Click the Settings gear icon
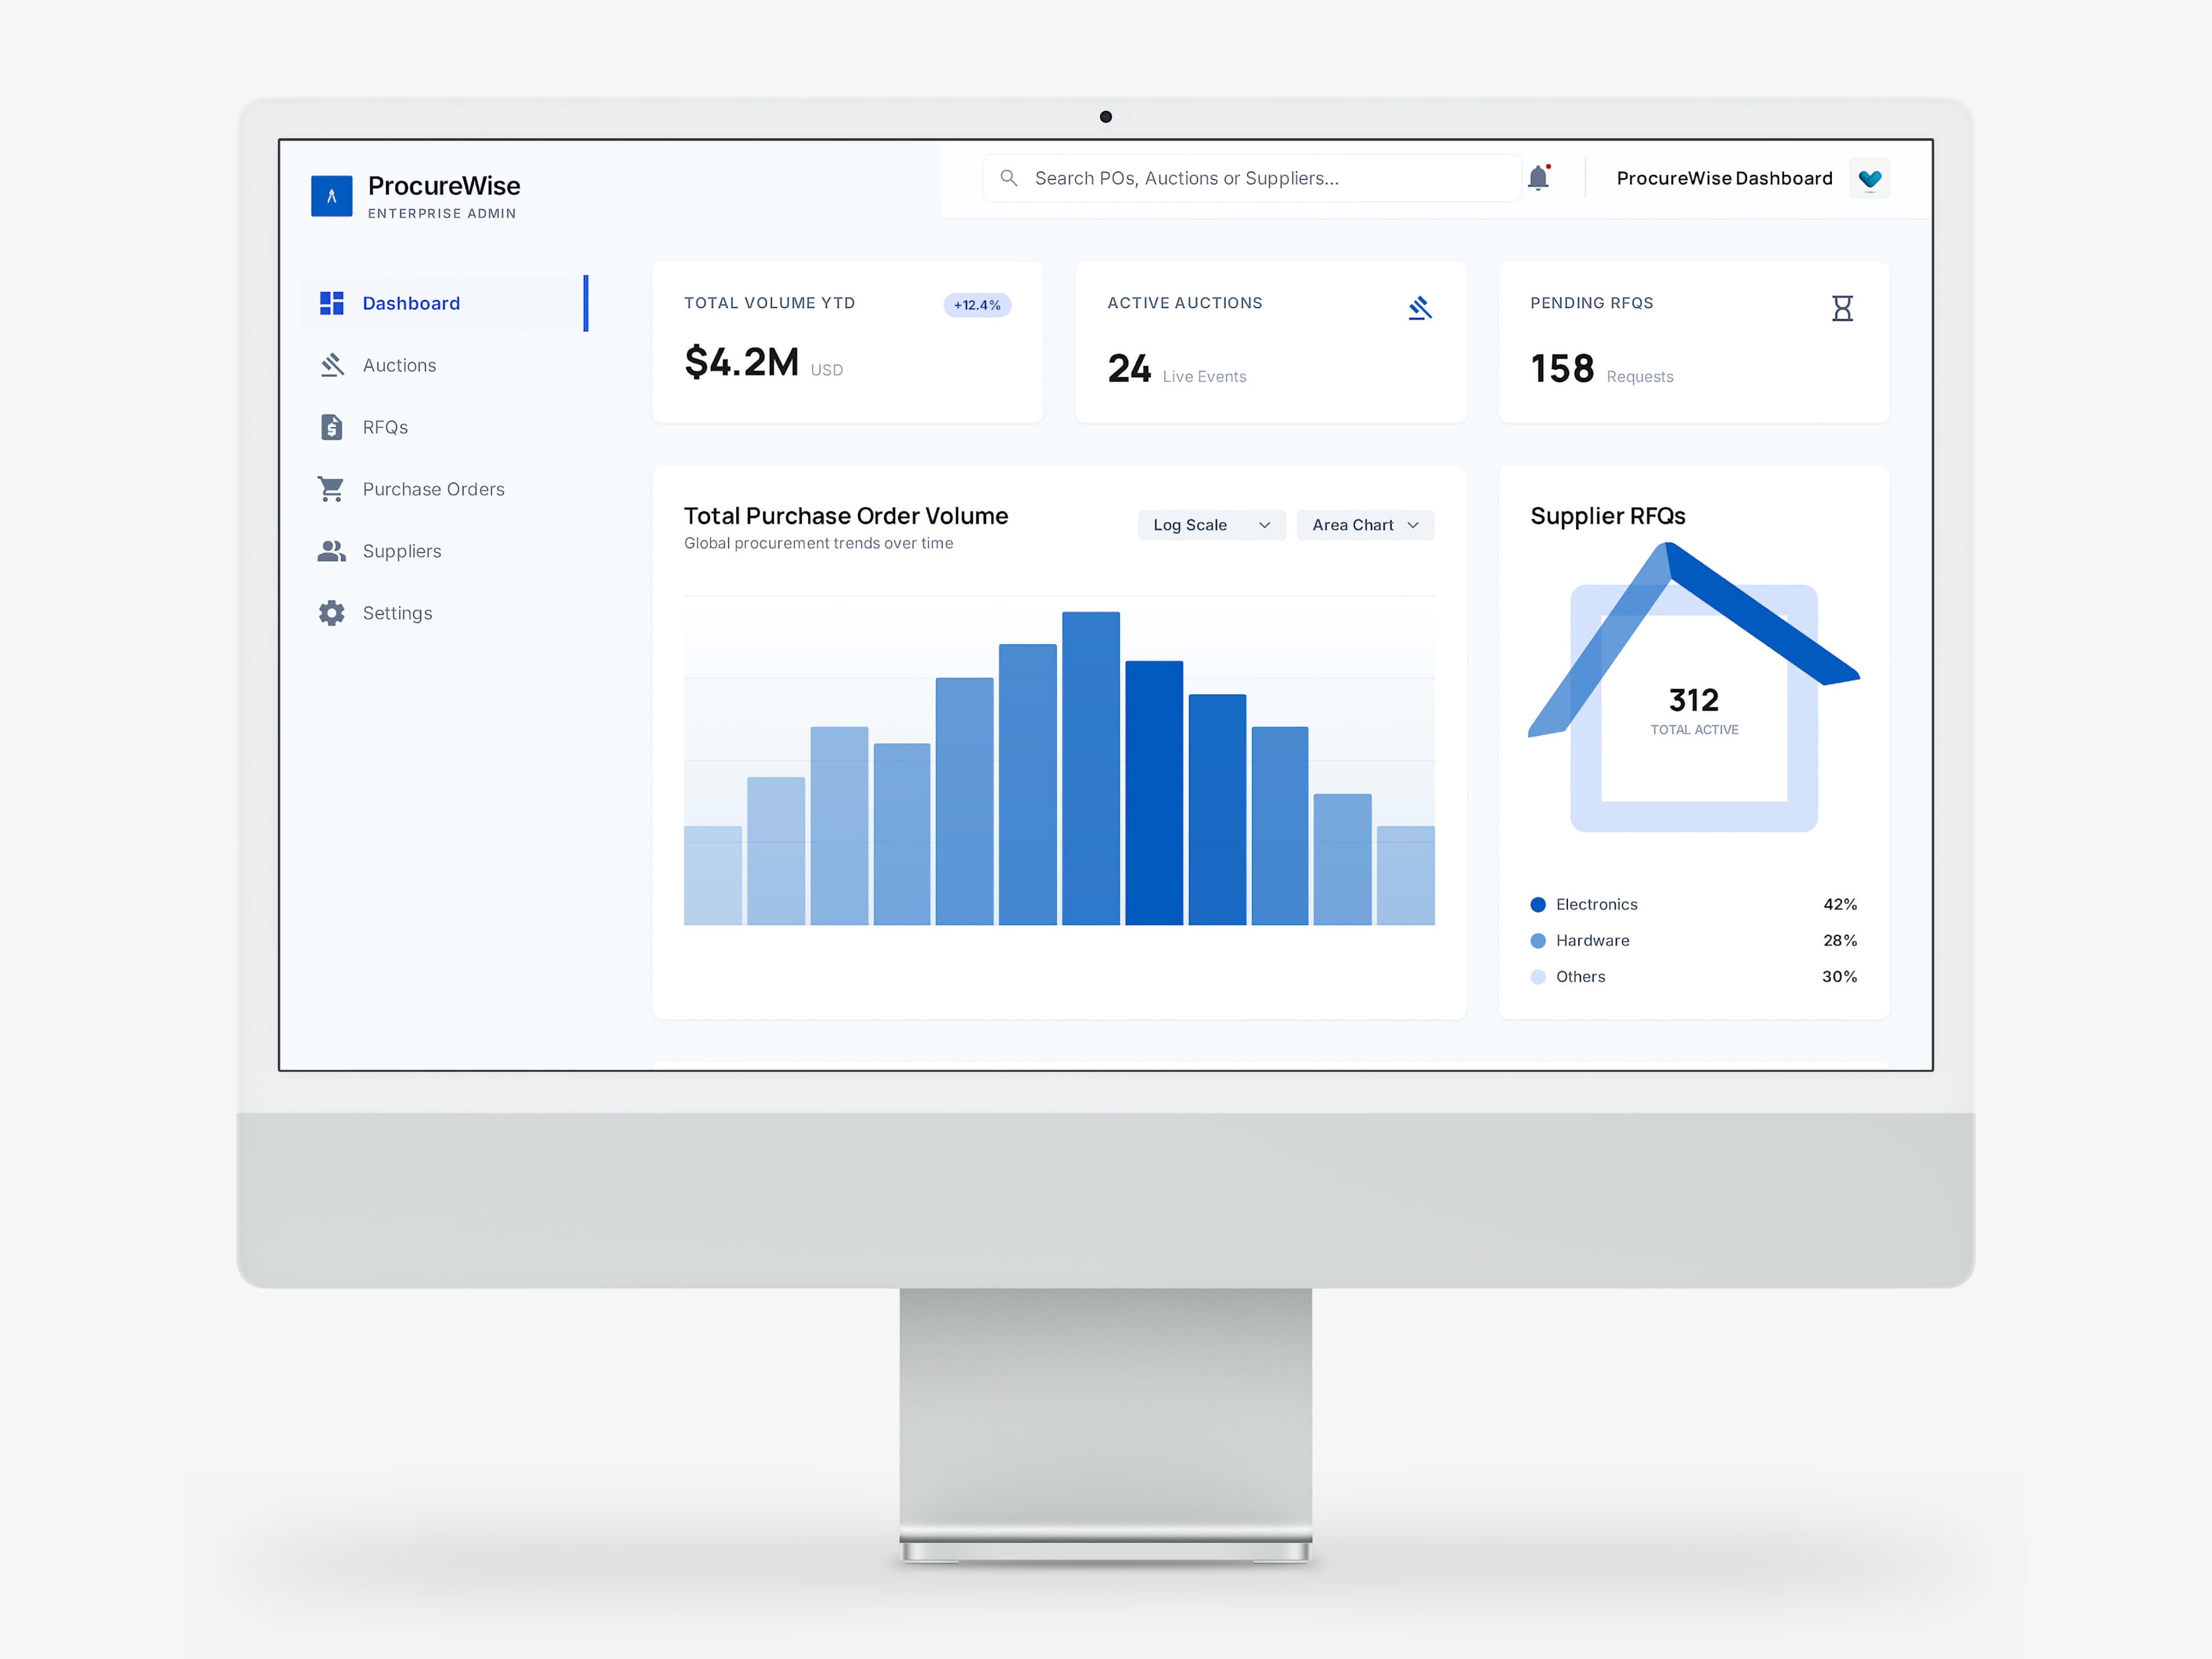The width and height of the screenshot is (2212, 1659). pyautogui.click(x=331, y=613)
